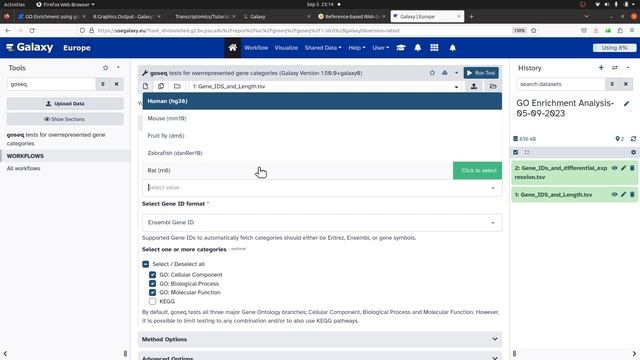640x360 pixels.
Task: Open the grid apps icon in masthead
Action: point(434,48)
